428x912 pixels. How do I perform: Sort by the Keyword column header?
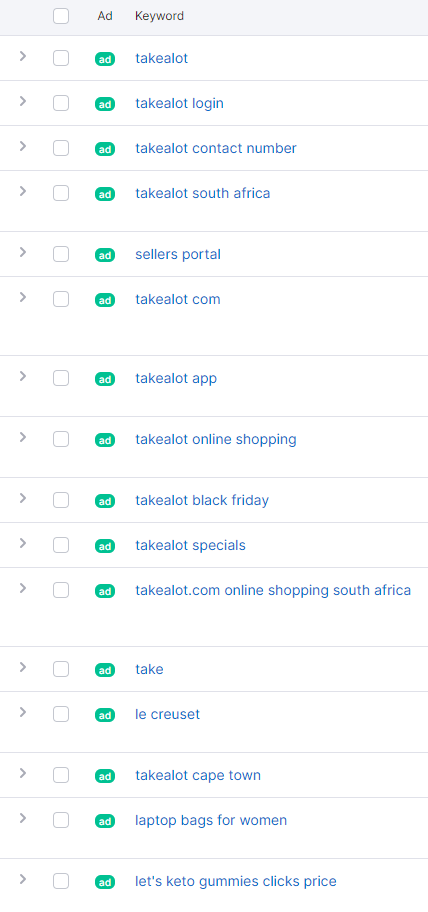(x=159, y=16)
